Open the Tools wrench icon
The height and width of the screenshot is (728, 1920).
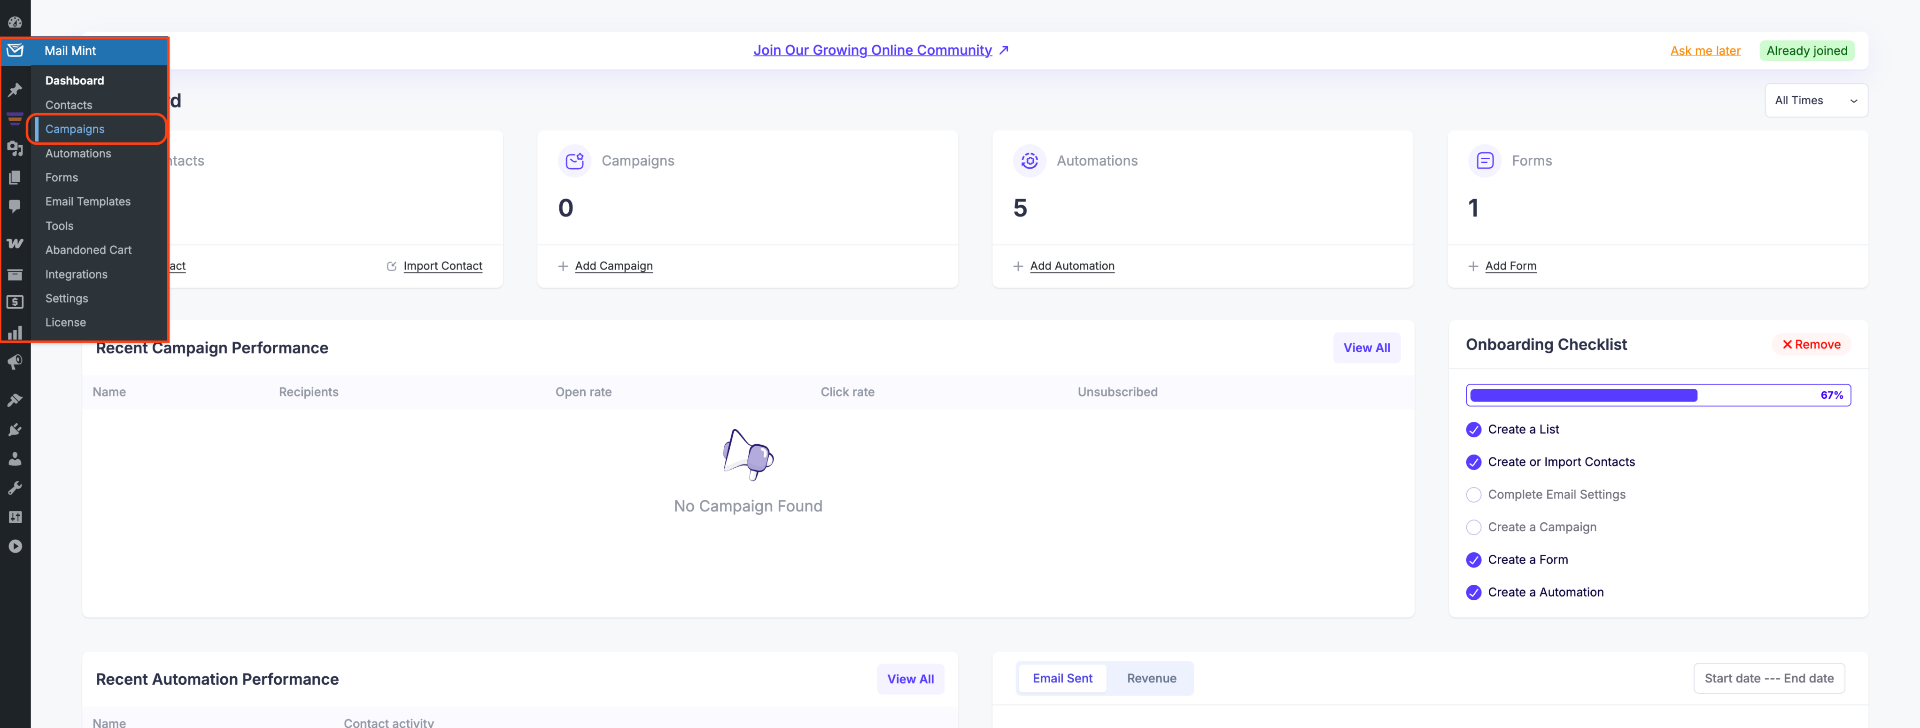tap(15, 488)
